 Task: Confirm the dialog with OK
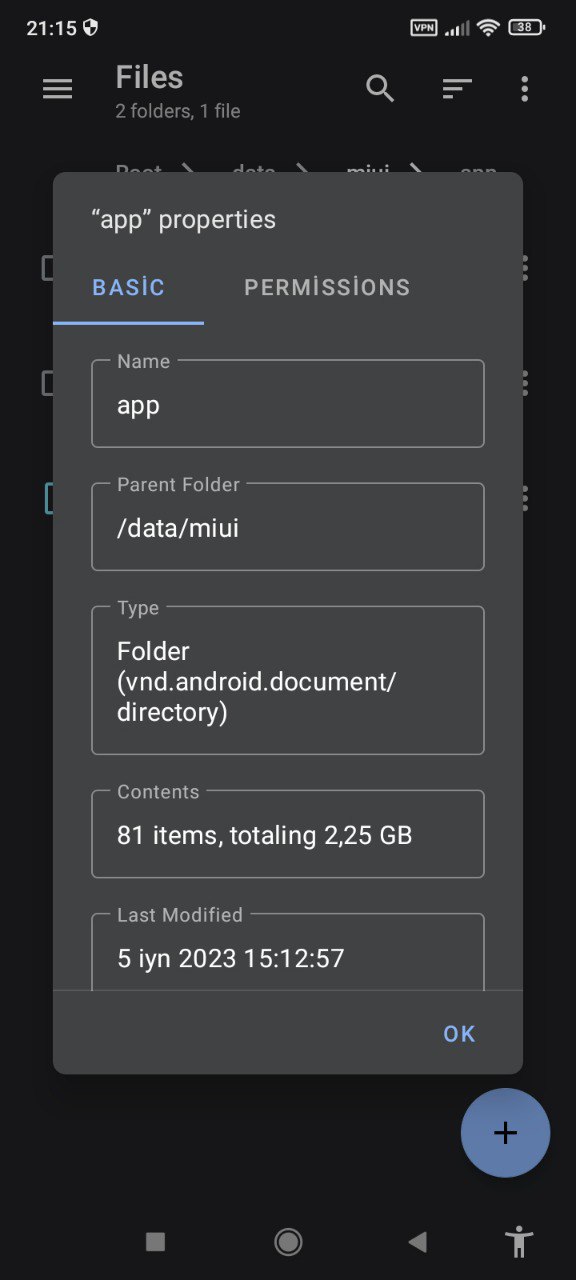click(x=460, y=1034)
